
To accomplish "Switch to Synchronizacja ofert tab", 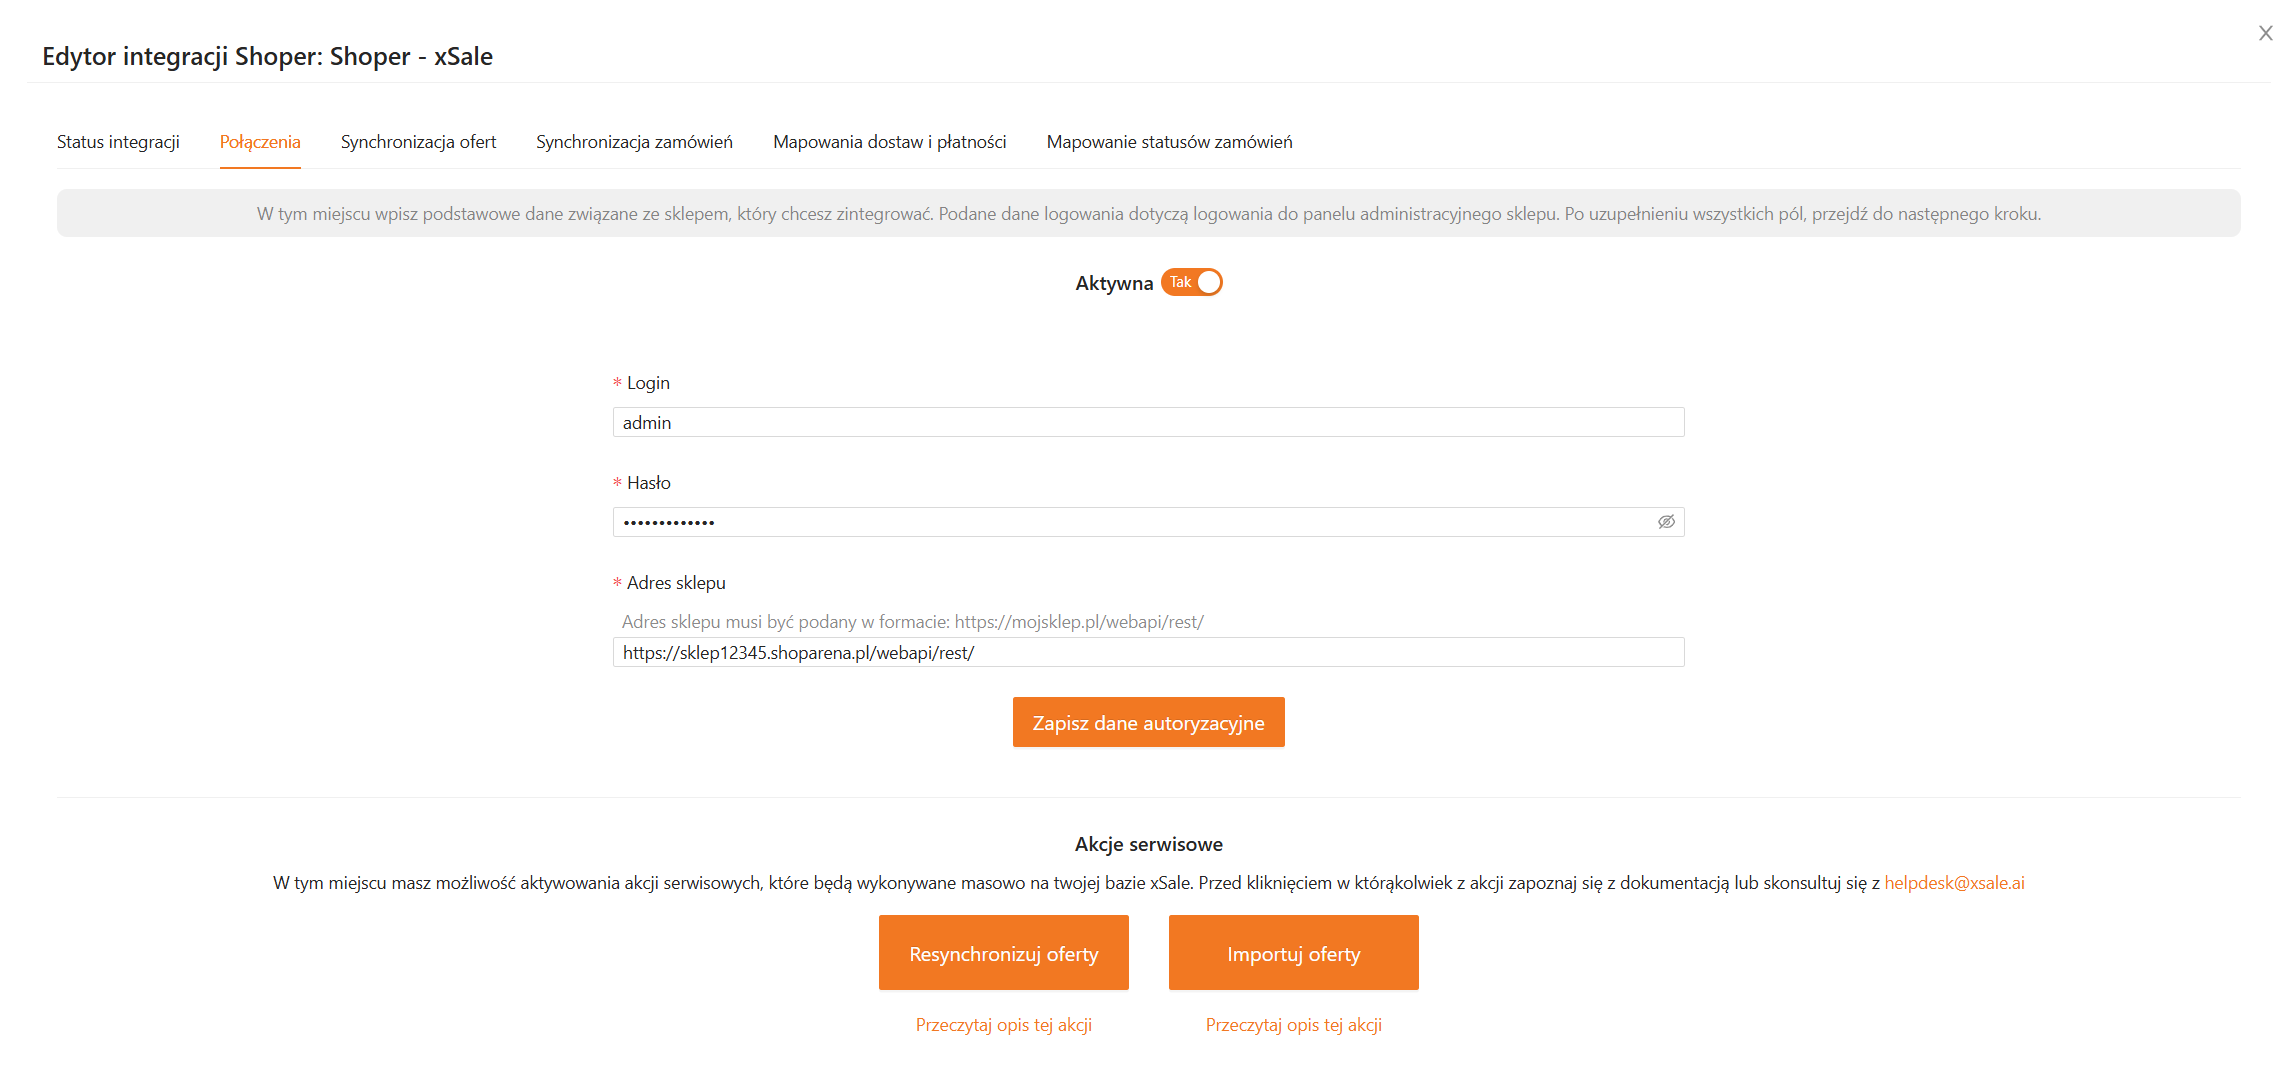I will coord(418,142).
